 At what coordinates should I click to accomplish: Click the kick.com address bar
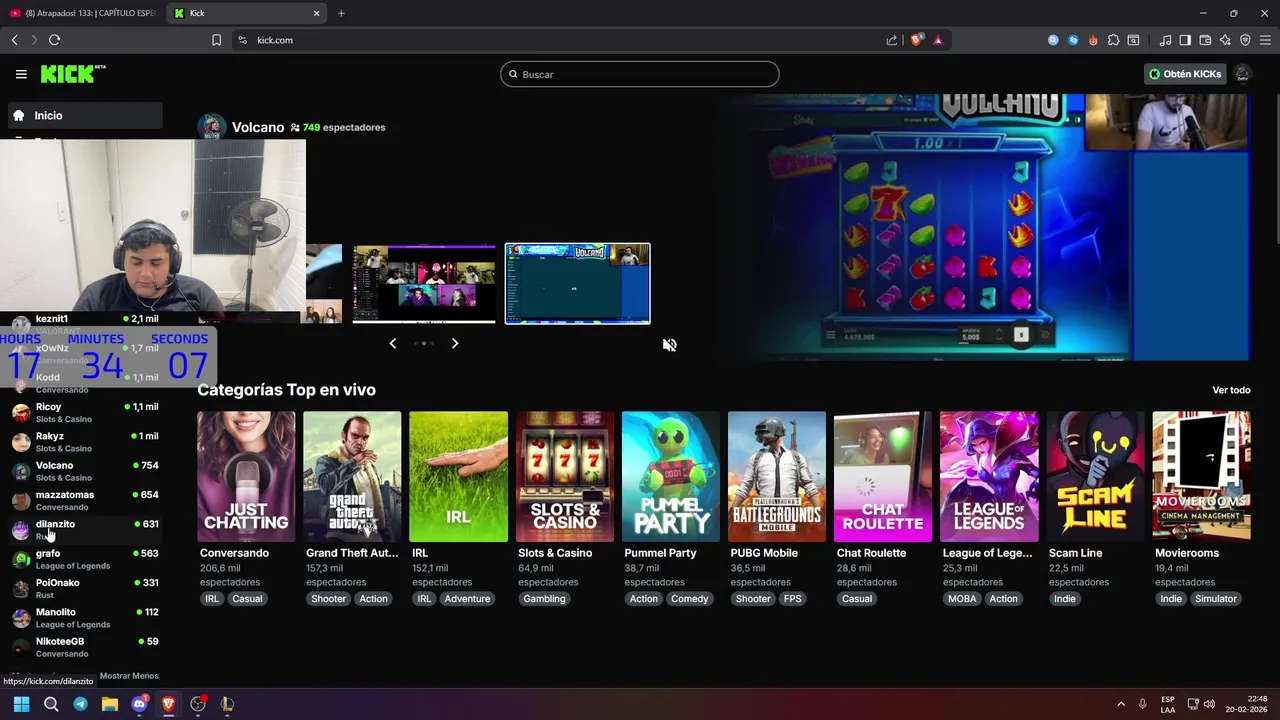point(560,40)
